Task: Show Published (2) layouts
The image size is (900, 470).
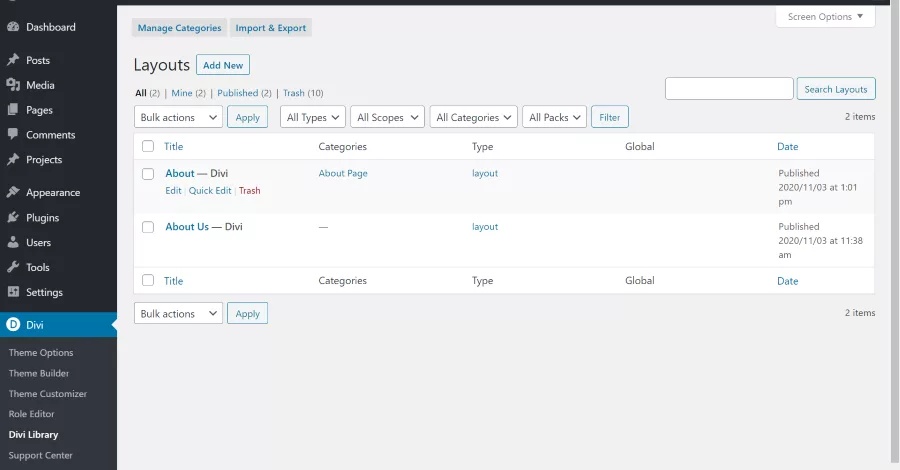Action: click(244, 93)
